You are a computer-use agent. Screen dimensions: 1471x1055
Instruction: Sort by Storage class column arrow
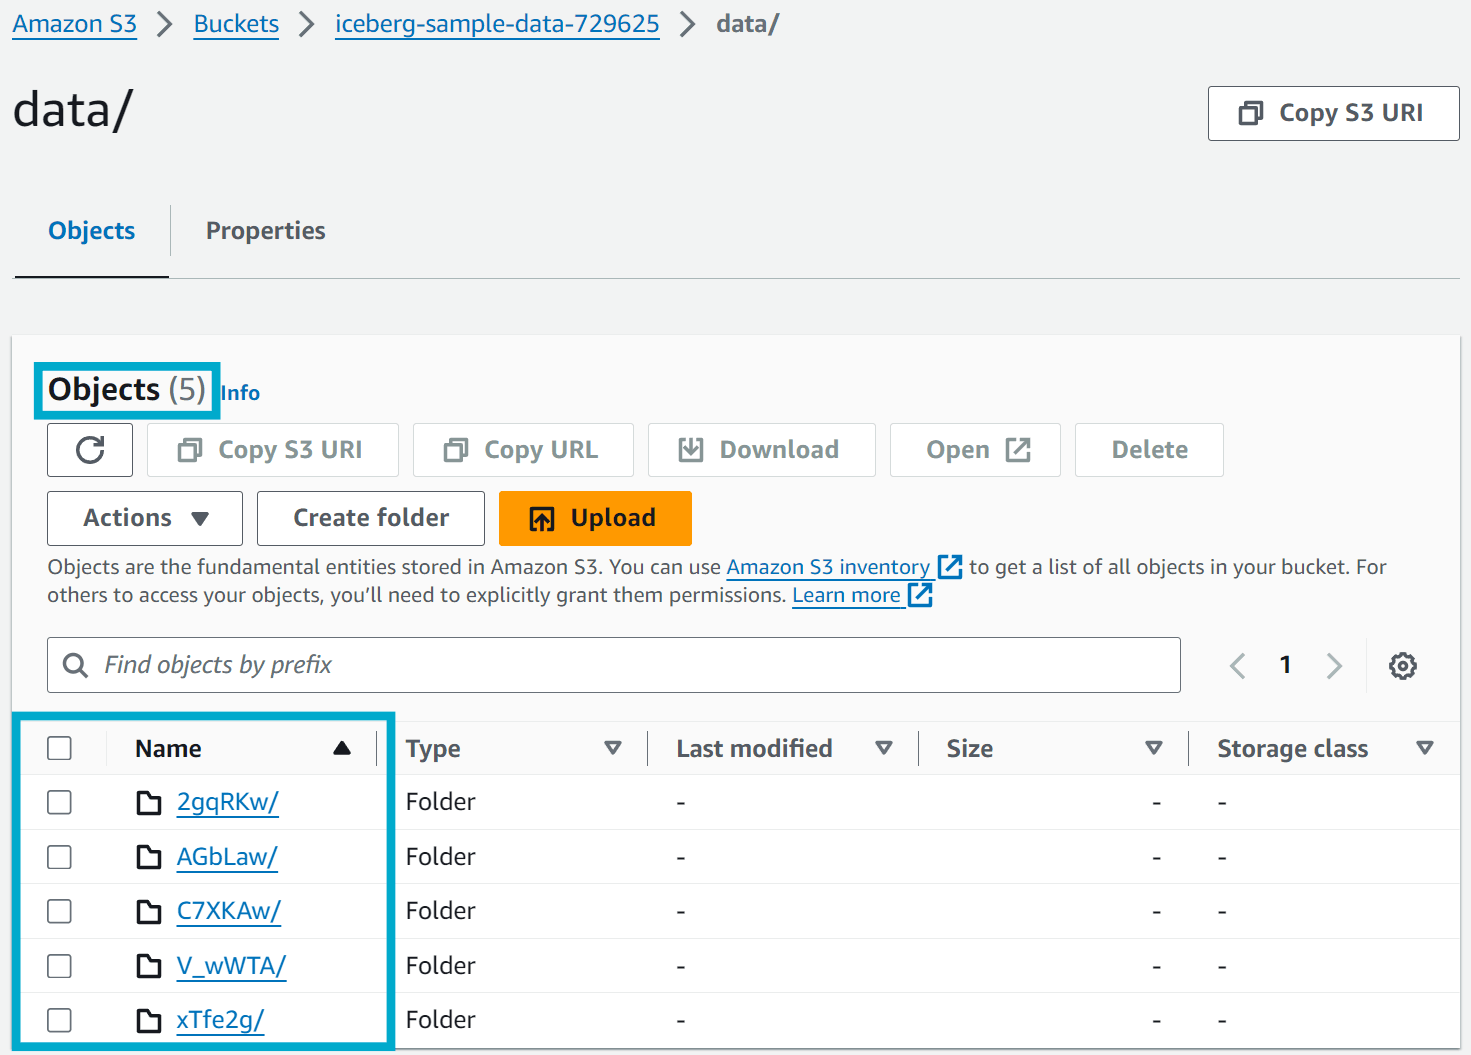(x=1425, y=748)
